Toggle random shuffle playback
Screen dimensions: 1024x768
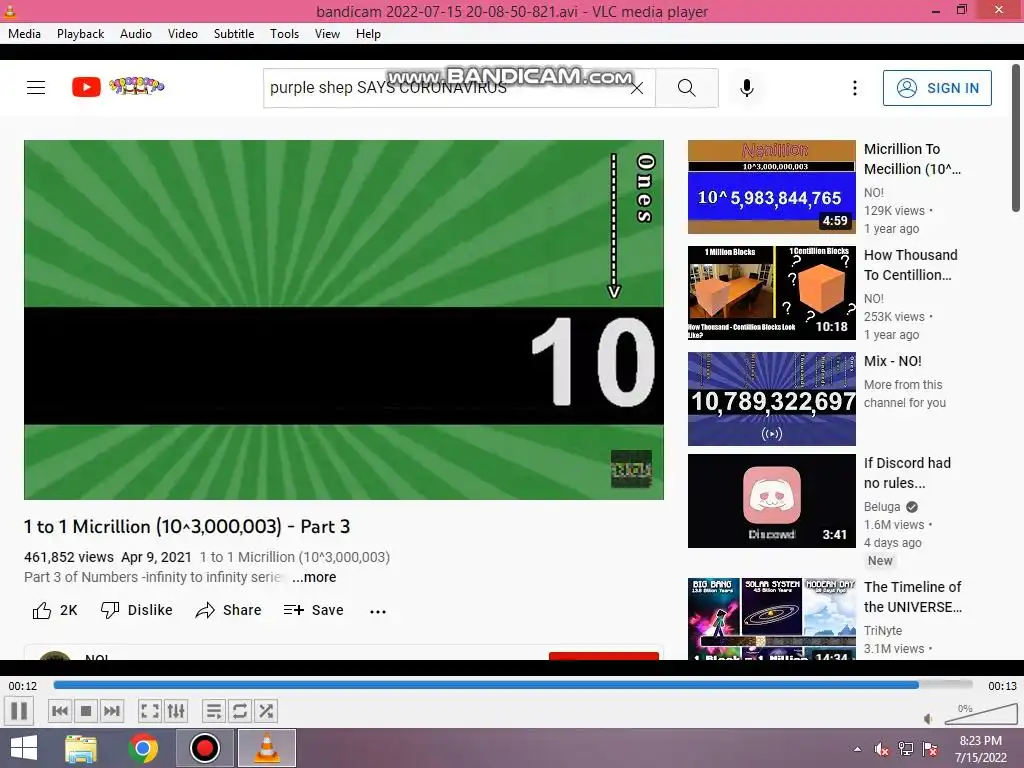[266, 711]
